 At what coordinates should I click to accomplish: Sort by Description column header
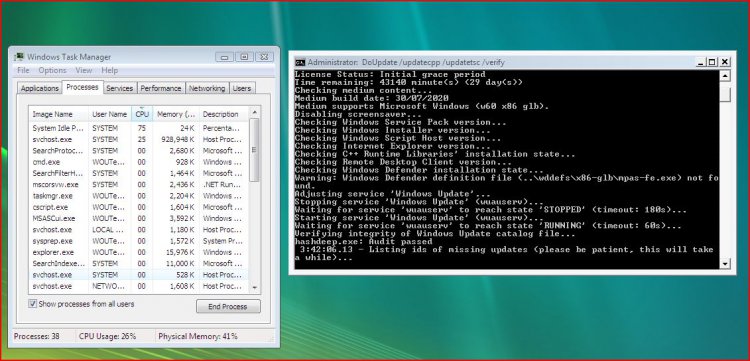point(223,114)
